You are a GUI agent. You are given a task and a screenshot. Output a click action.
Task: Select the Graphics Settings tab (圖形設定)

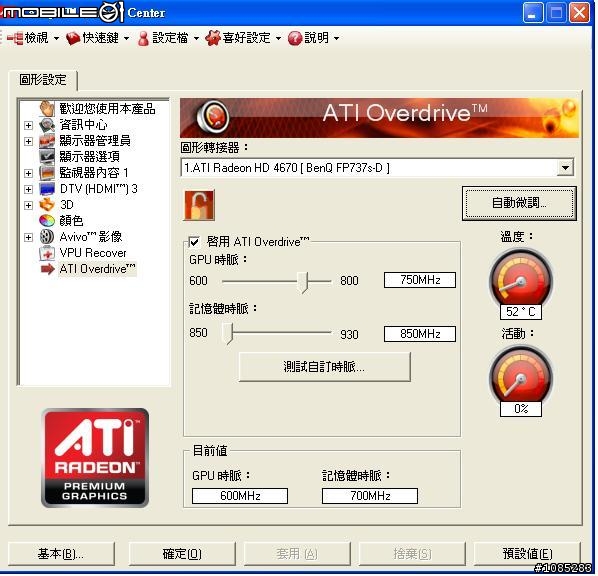pos(43,80)
